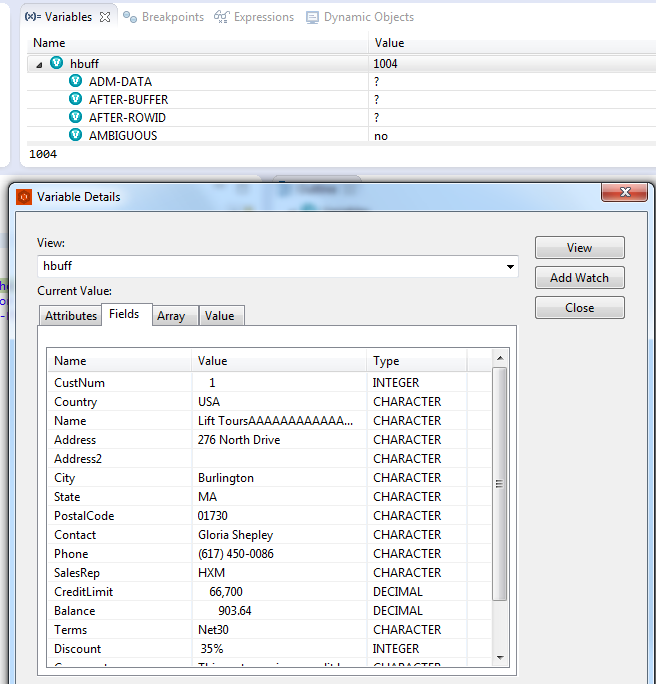Select the AMBIGUOUS row
This screenshot has width=656, height=684.
pos(342,135)
